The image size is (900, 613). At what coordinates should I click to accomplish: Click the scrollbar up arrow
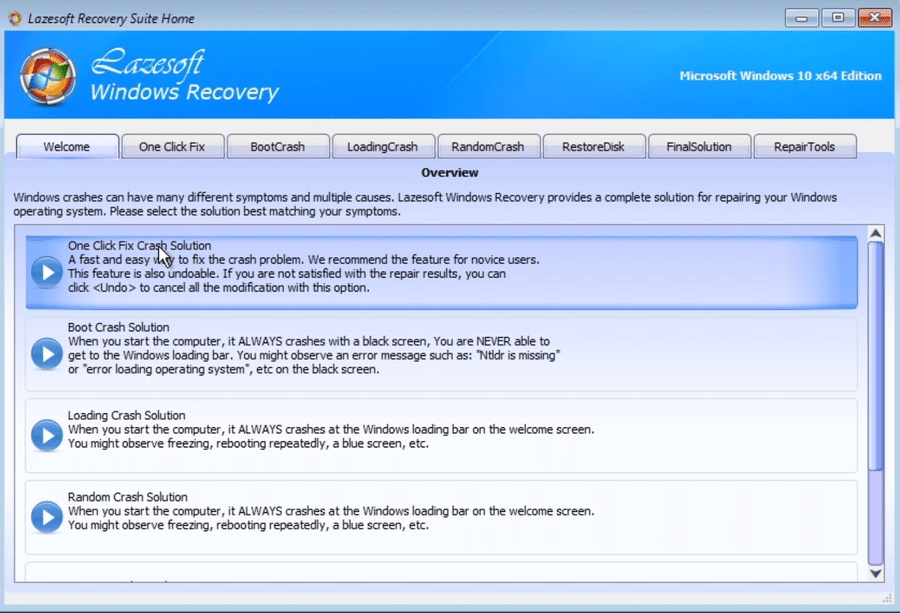[x=876, y=233]
